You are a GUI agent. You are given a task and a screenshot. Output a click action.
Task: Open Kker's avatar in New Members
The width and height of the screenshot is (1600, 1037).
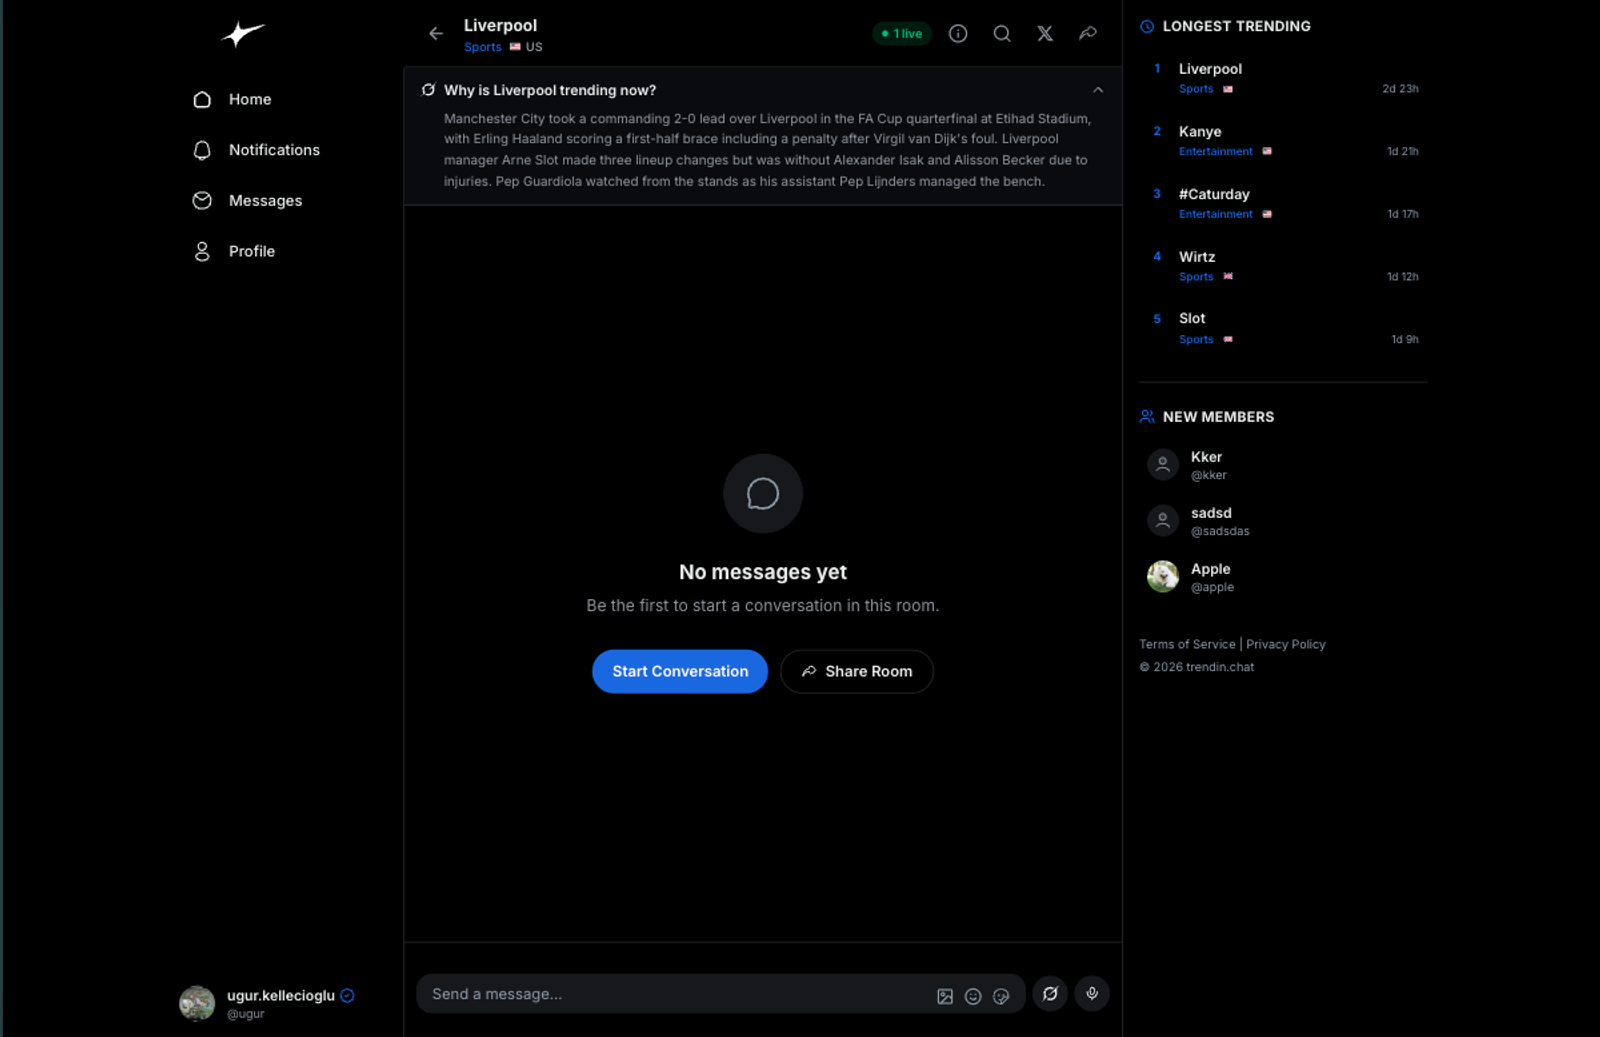1163,465
